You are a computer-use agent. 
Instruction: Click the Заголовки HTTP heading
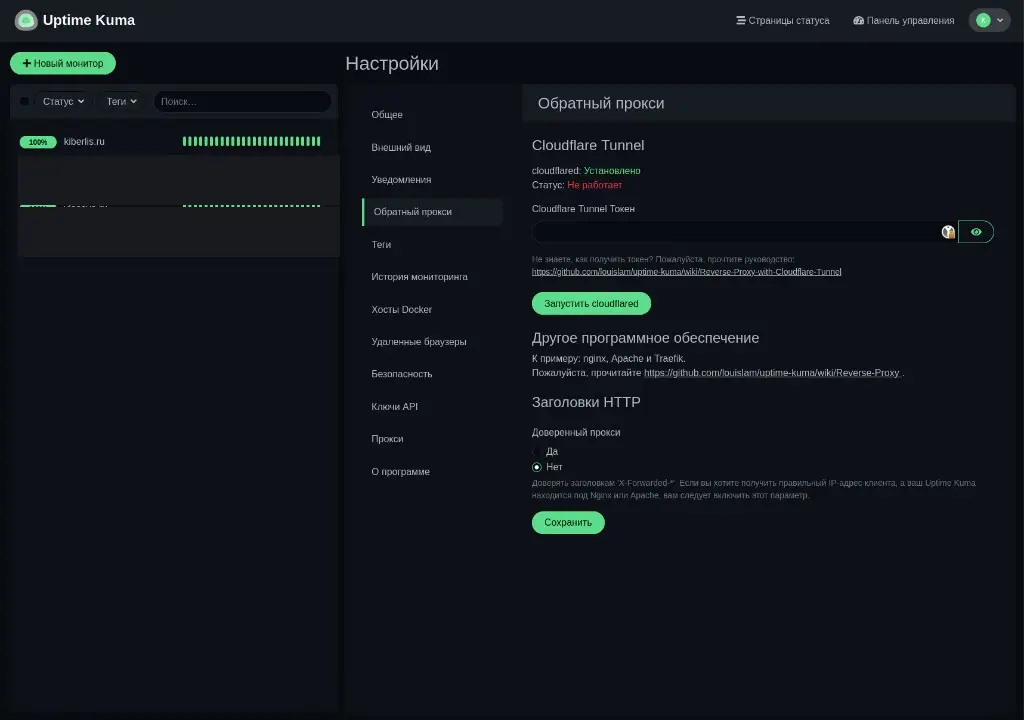[586, 402]
